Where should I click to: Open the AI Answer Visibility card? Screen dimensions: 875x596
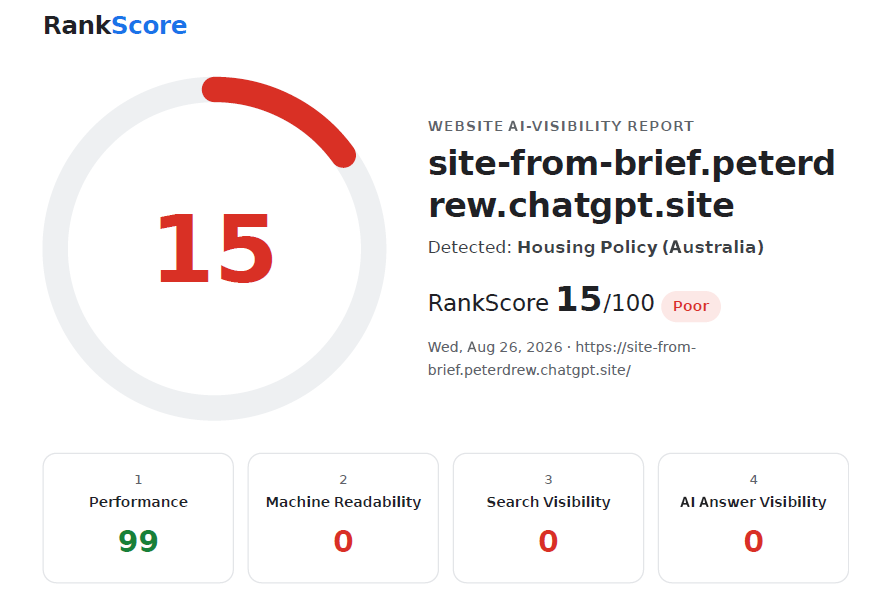click(753, 518)
